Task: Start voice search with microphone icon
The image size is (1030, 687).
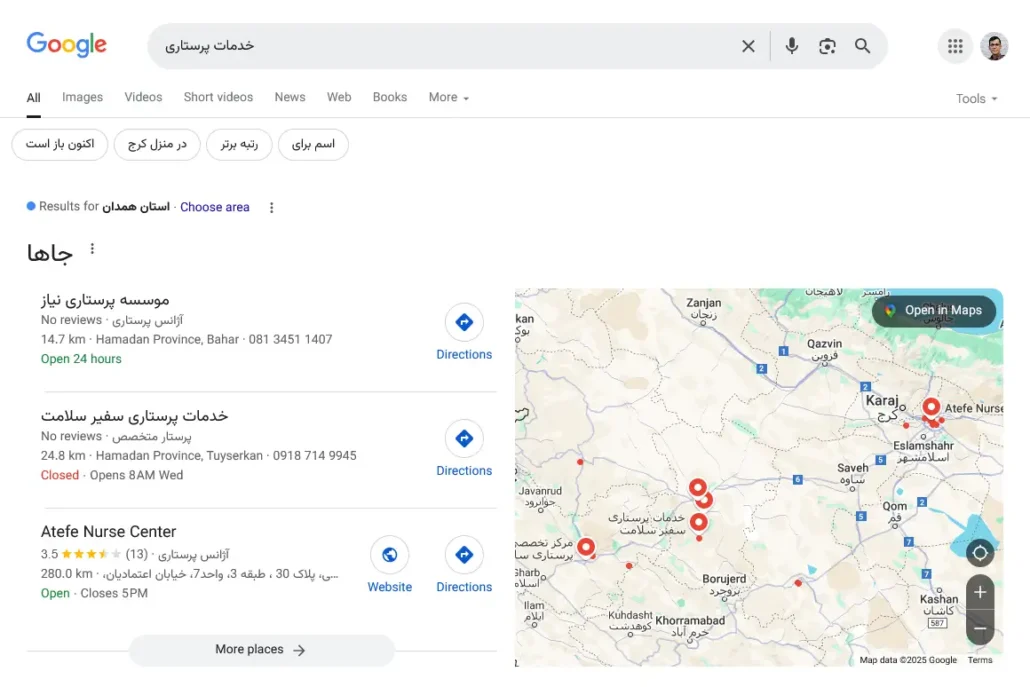Action: 792,45
